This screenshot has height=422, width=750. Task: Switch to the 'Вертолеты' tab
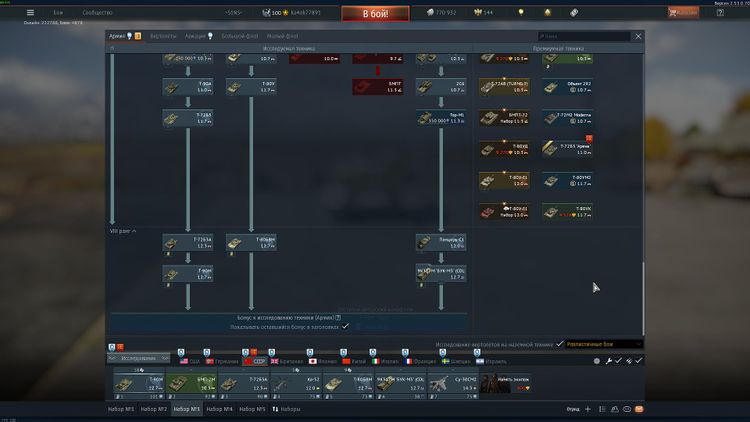click(x=163, y=36)
